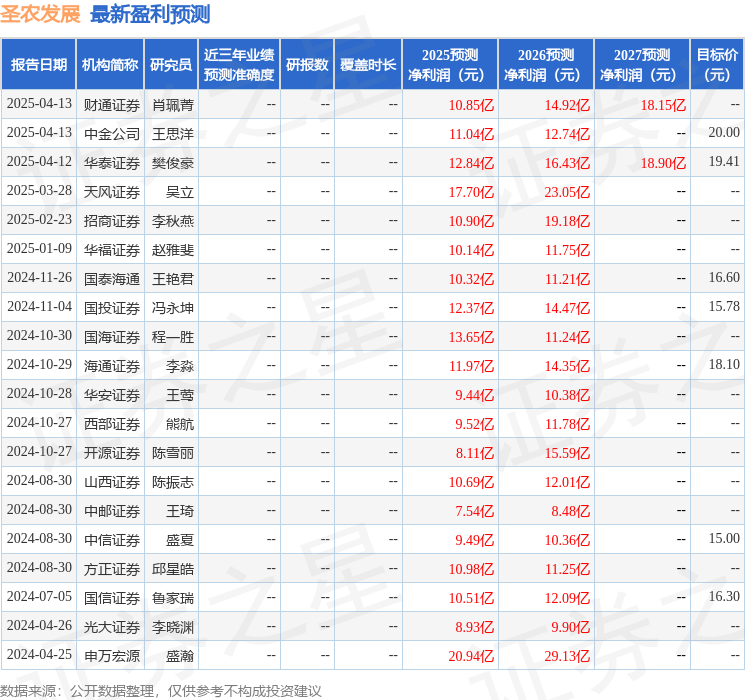
Task: Click the 中信证券 institution name
Action: [112, 539]
